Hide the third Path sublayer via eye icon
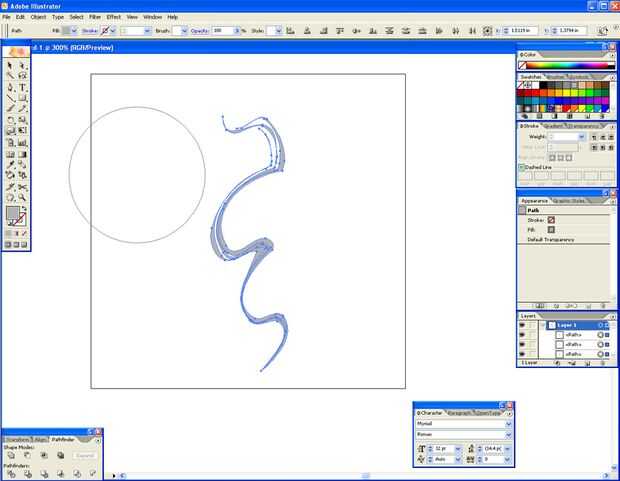The height and width of the screenshot is (481, 620). coord(522,354)
